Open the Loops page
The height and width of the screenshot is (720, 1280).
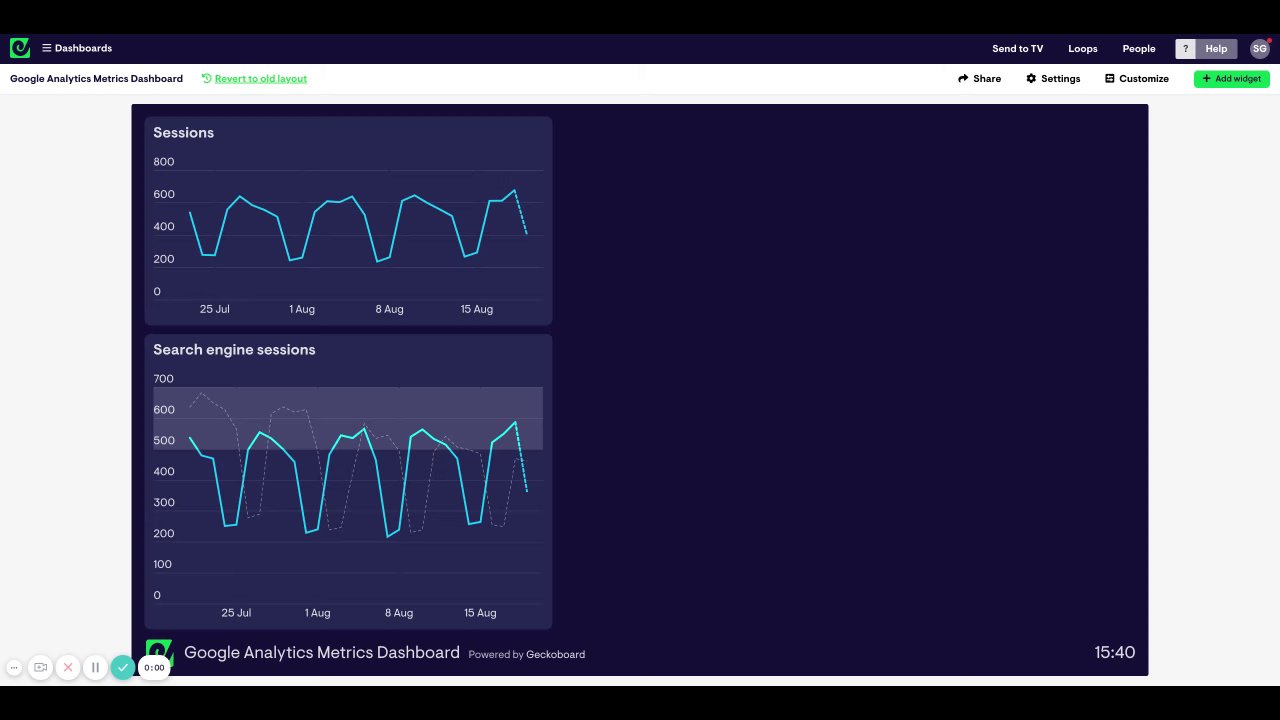(1082, 48)
